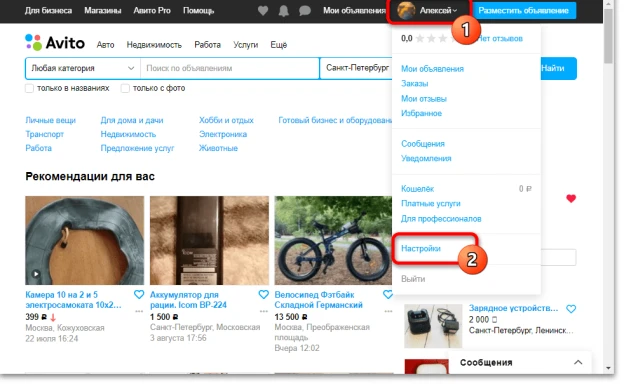624x384 pixels.
Task: Open Электроника category link
Action: click(x=223, y=134)
